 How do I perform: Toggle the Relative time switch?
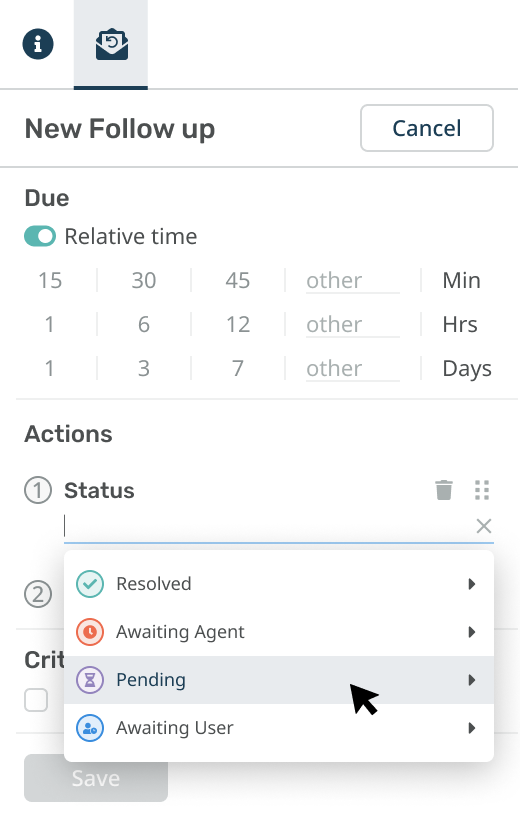[40, 236]
